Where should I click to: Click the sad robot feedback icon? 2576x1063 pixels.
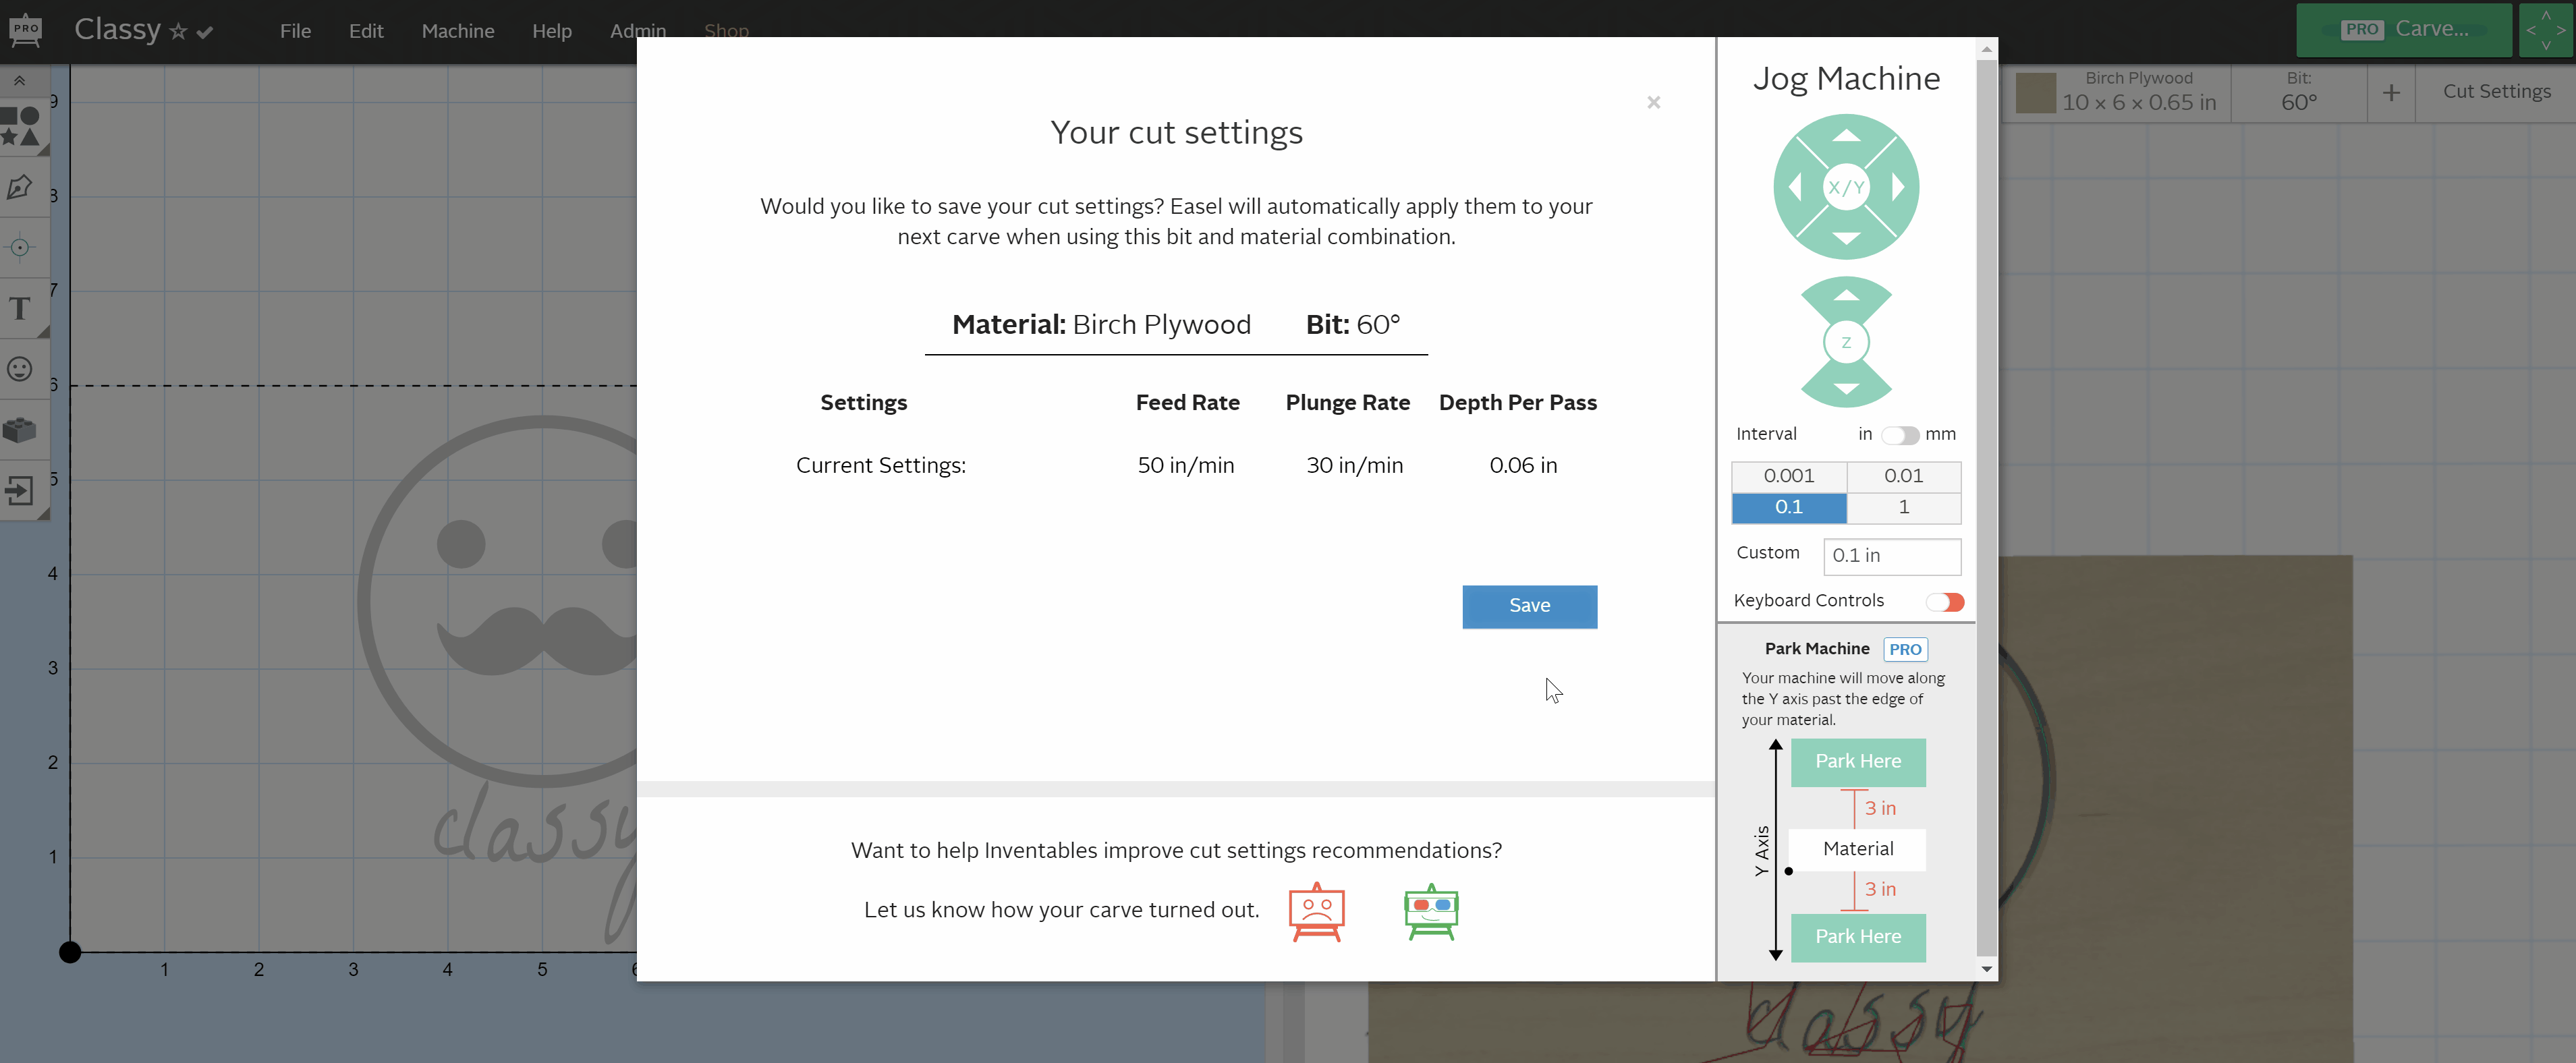pyautogui.click(x=1316, y=911)
